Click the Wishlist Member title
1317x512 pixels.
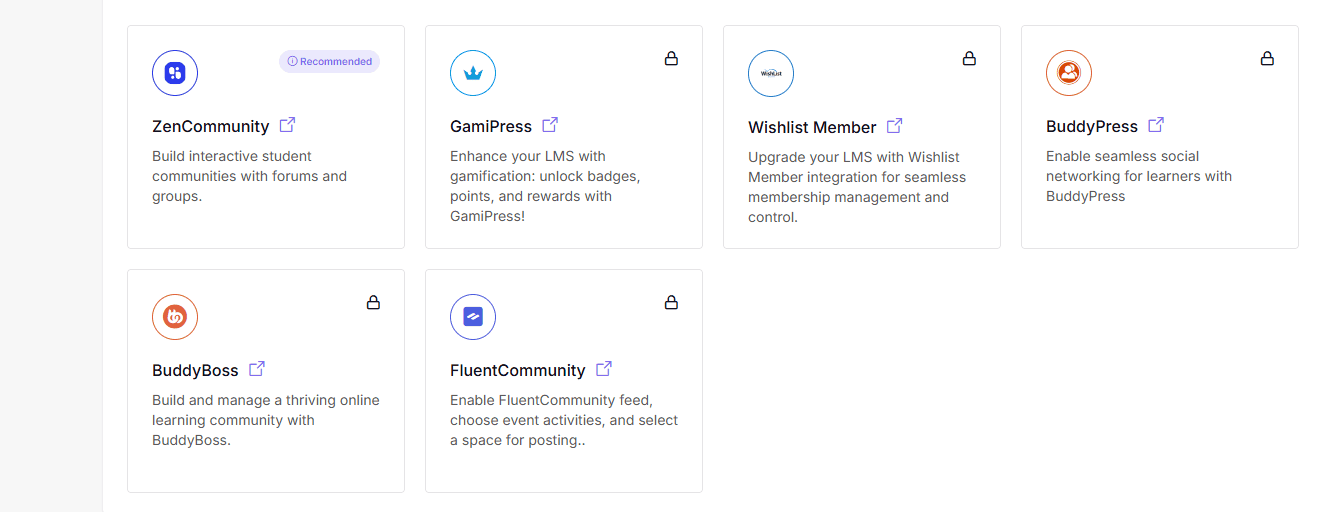(x=812, y=128)
